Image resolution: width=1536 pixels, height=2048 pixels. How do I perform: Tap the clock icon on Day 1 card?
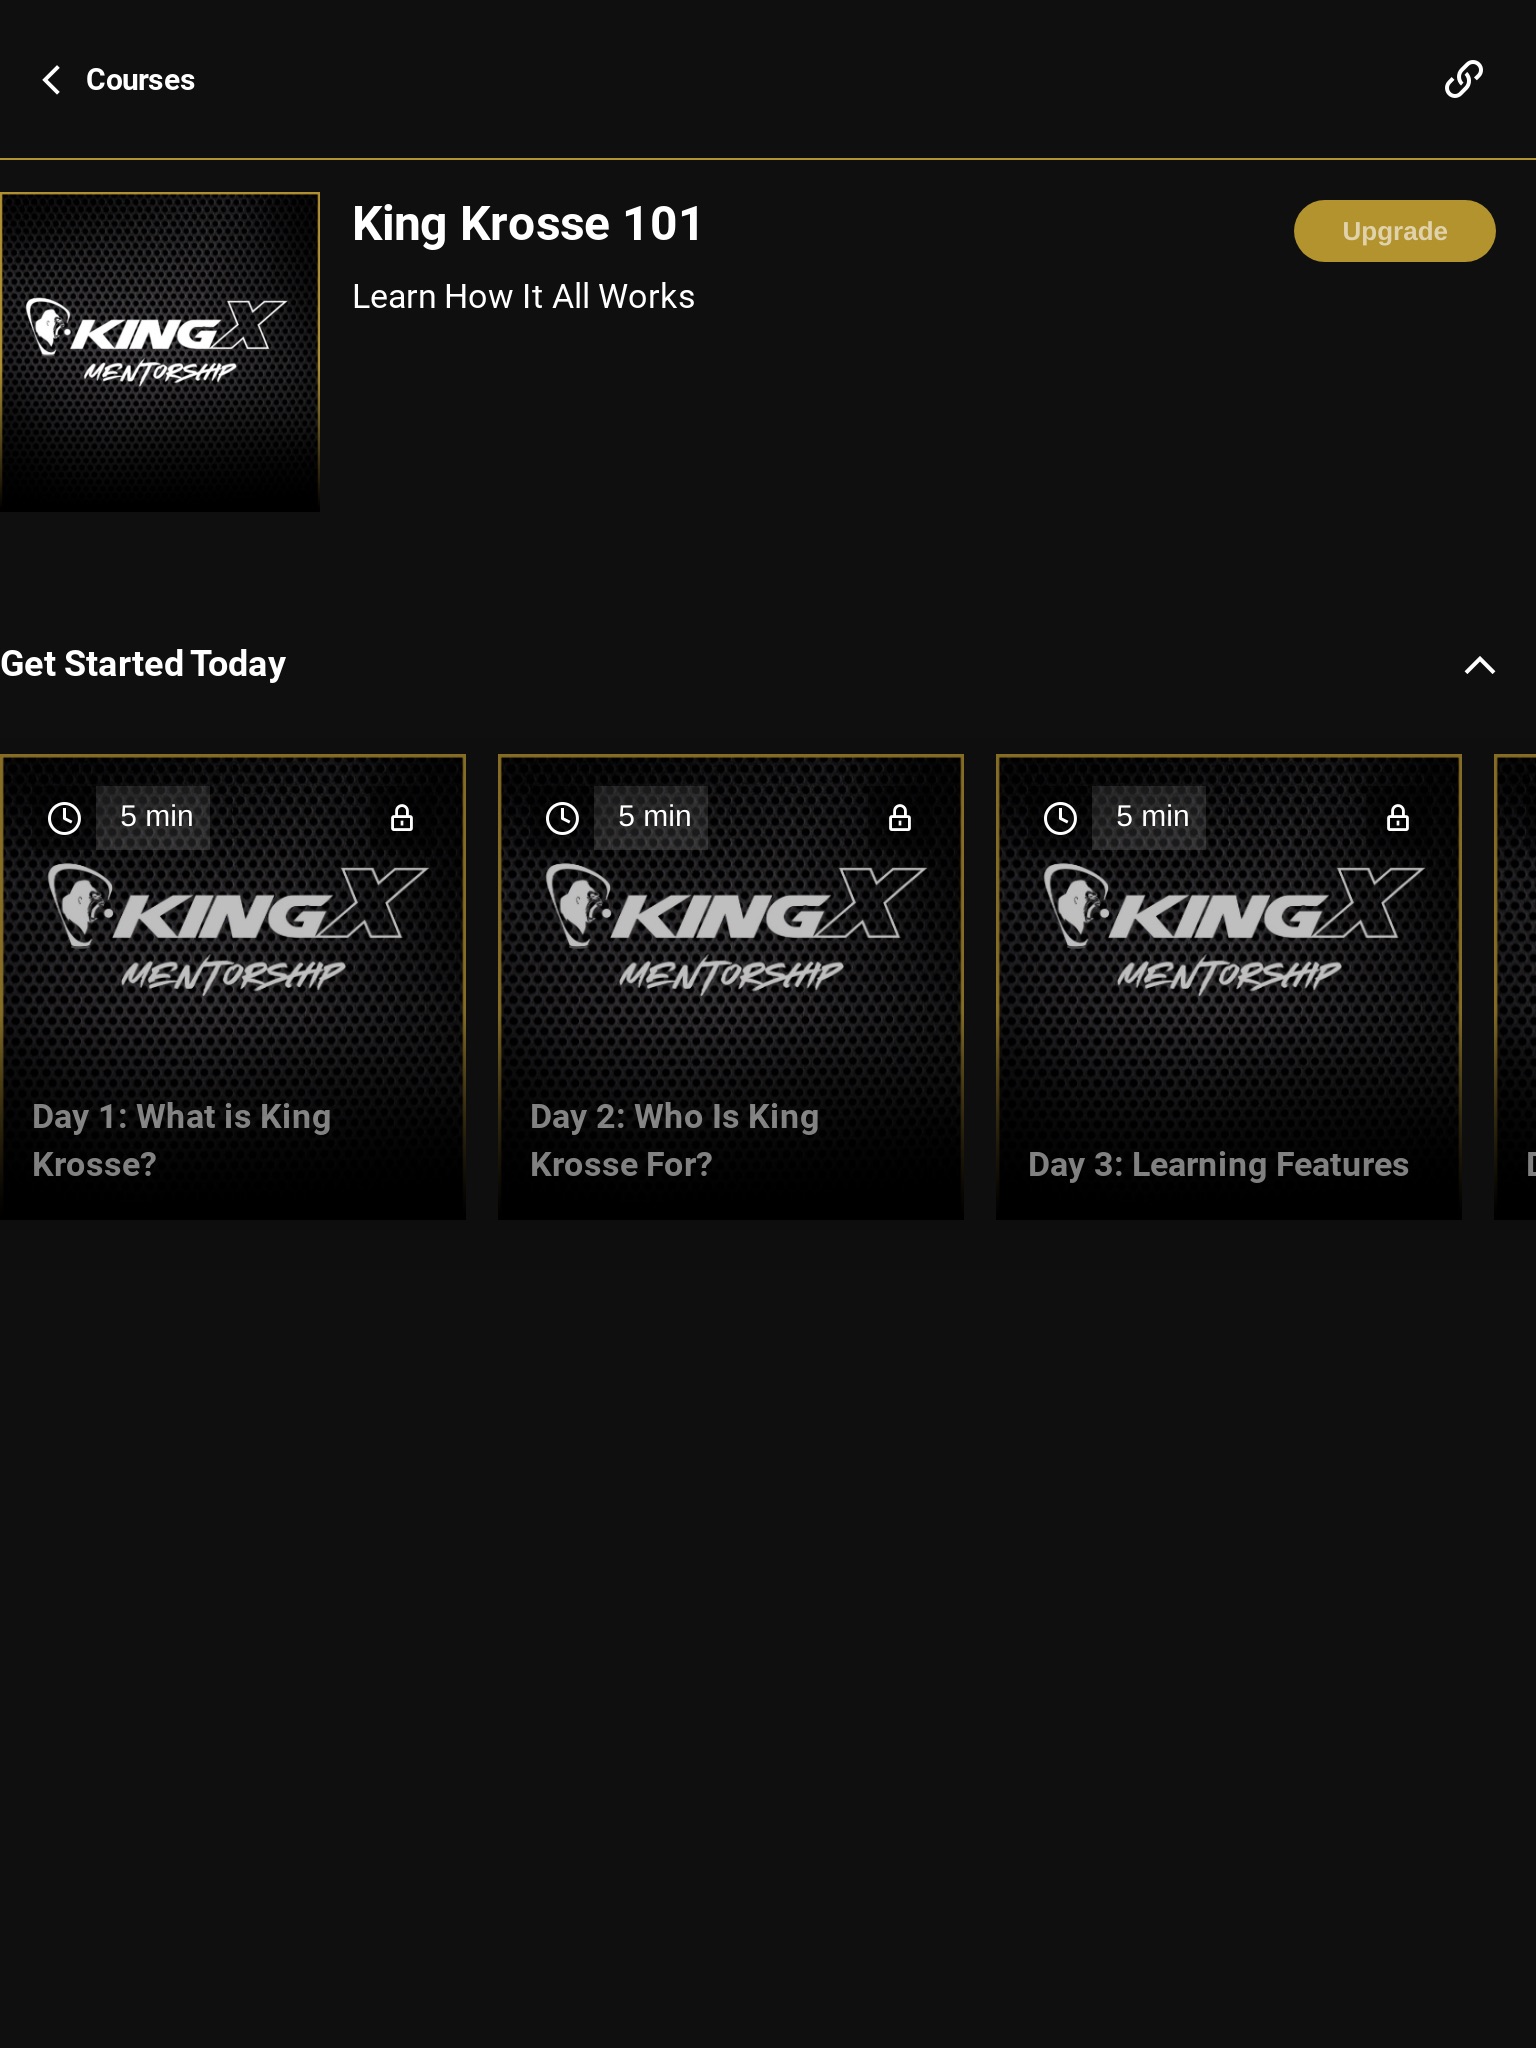[64, 818]
